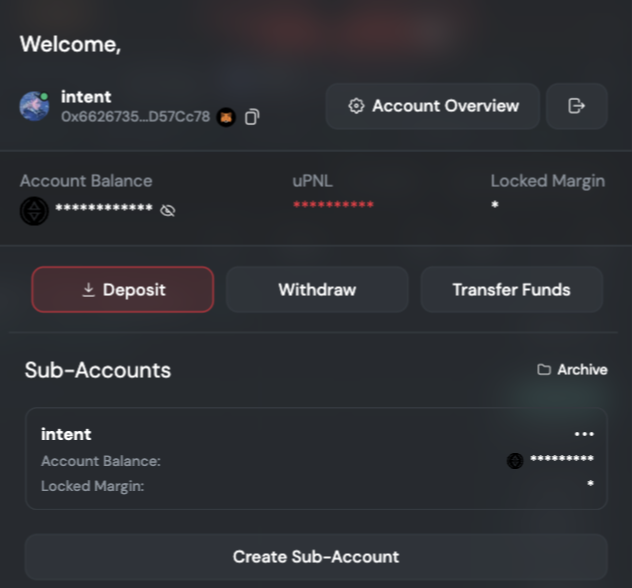Click the wallet address 0x6626735...D57Cc78
The image size is (632, 588).
pyautogui.click(x=135, y=117)
